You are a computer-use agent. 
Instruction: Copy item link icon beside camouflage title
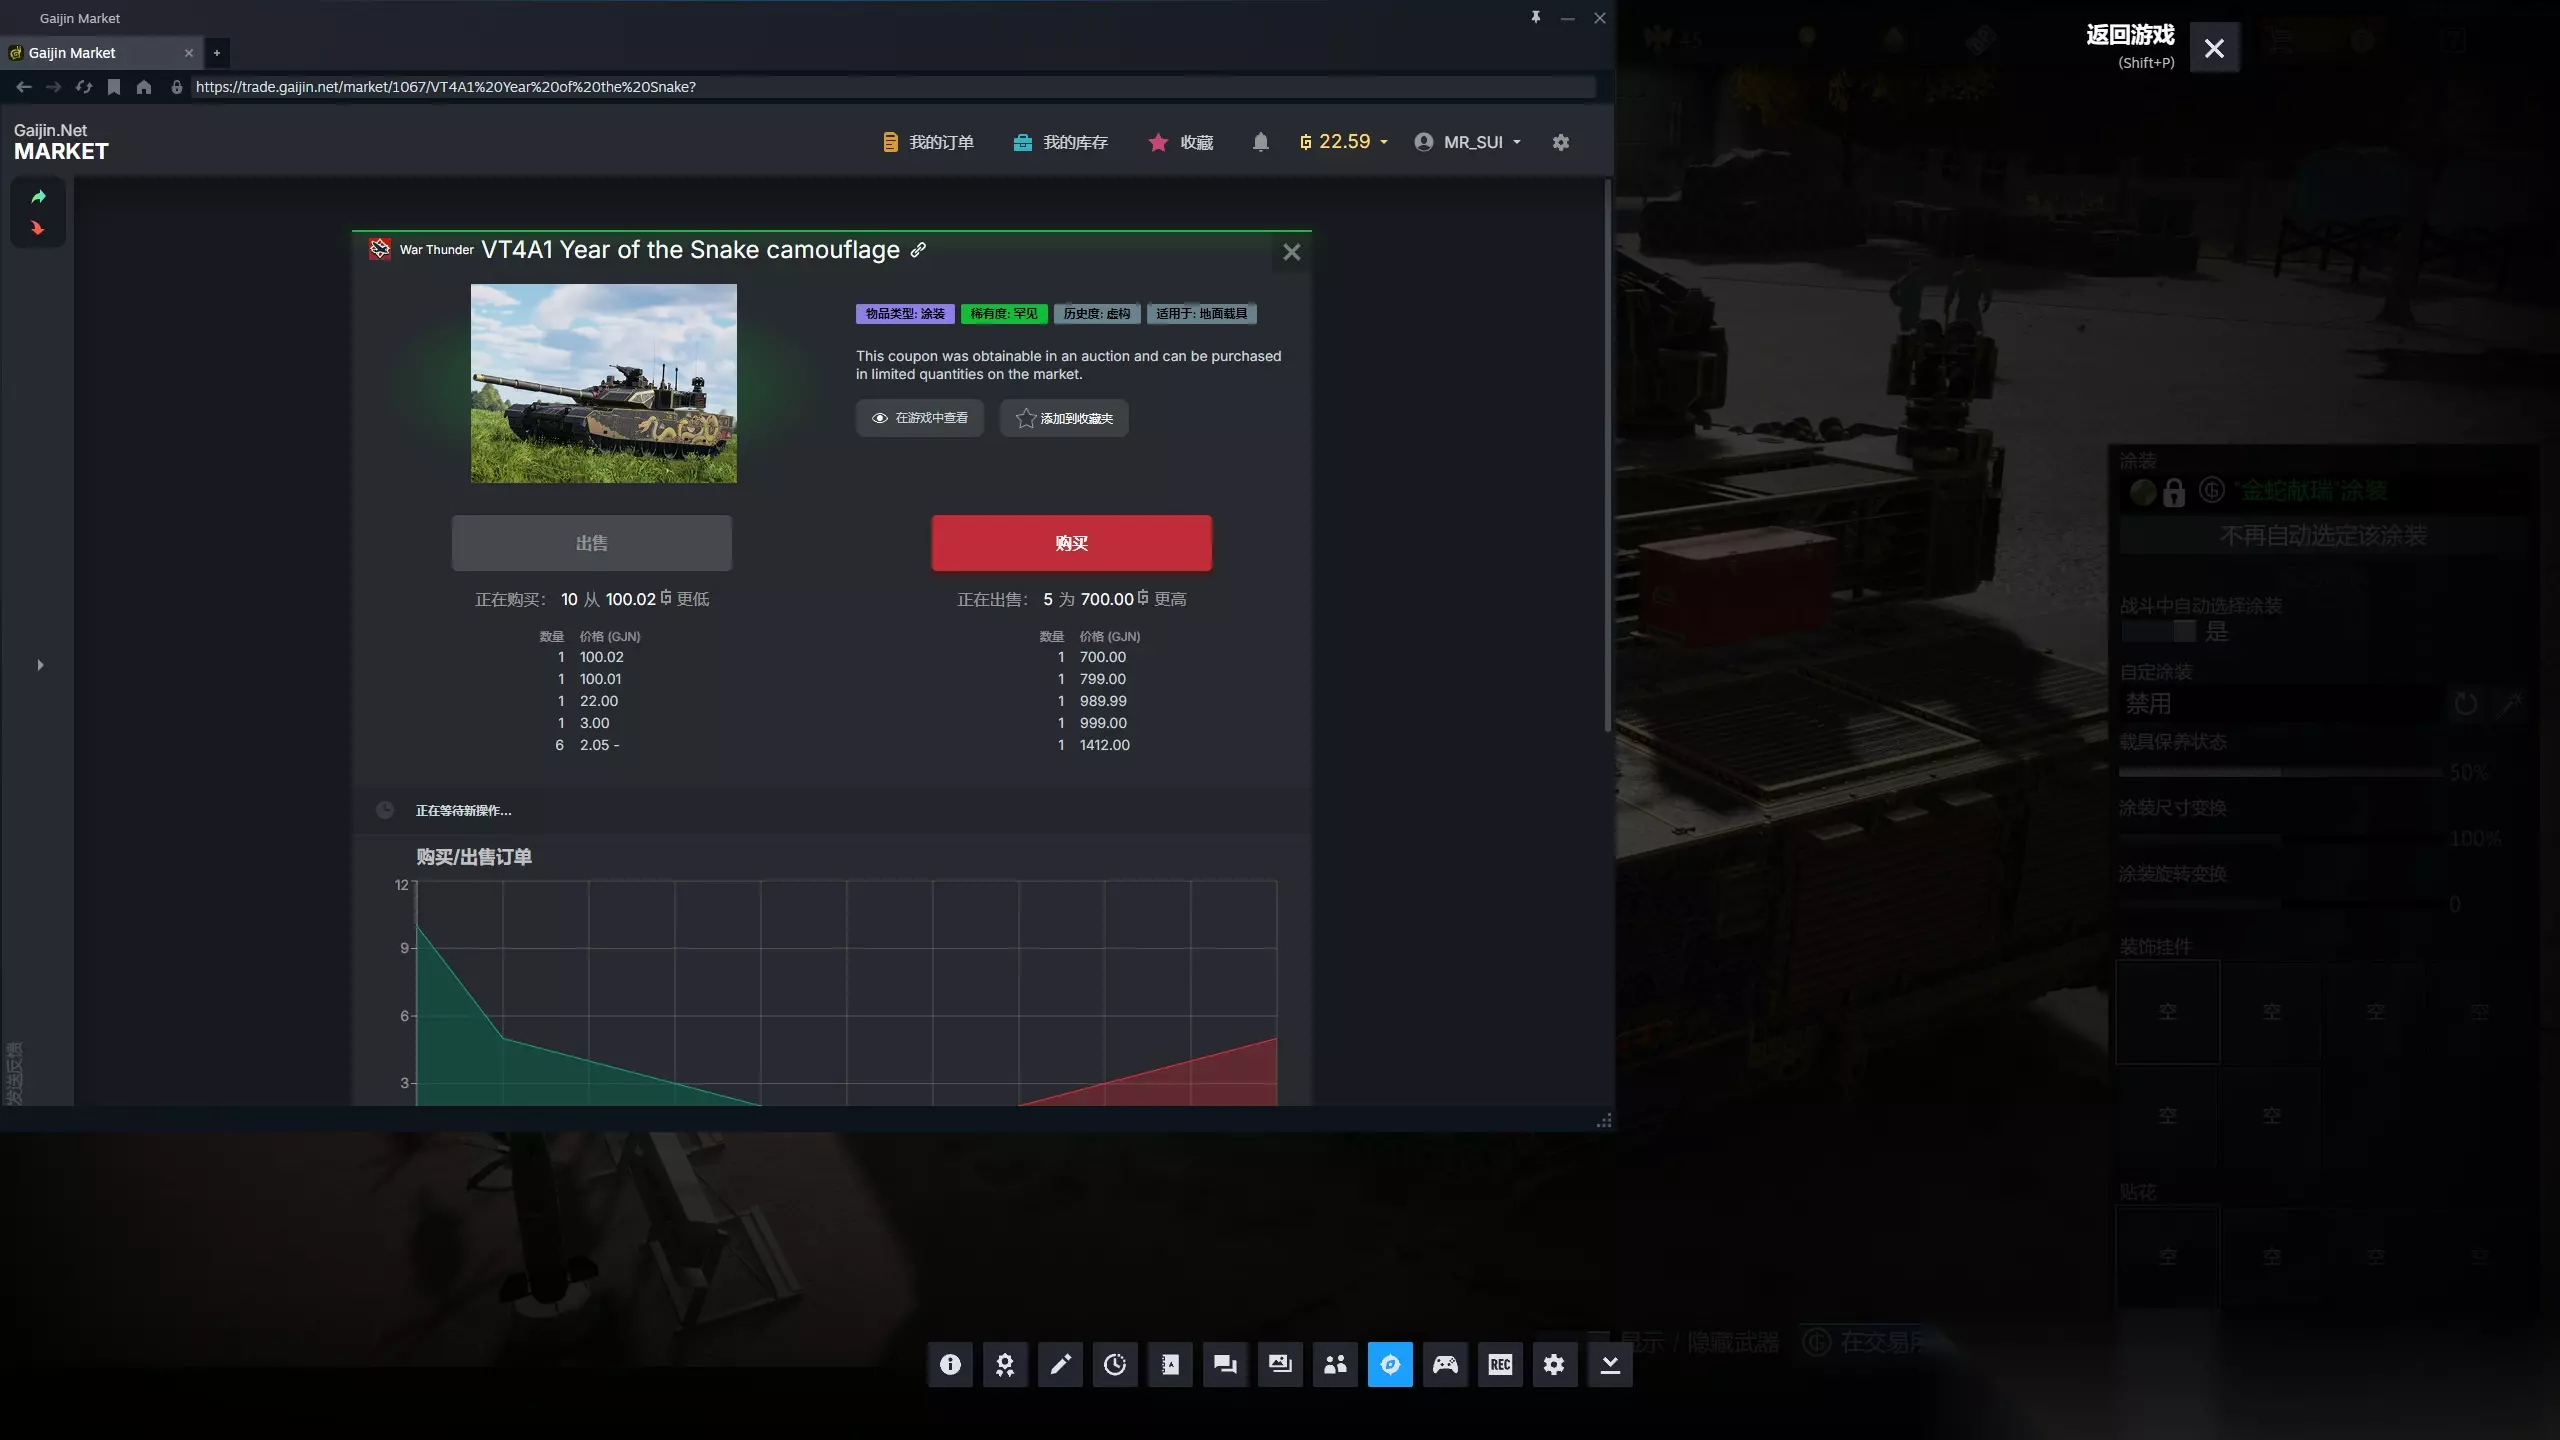(x=918, y=250)
